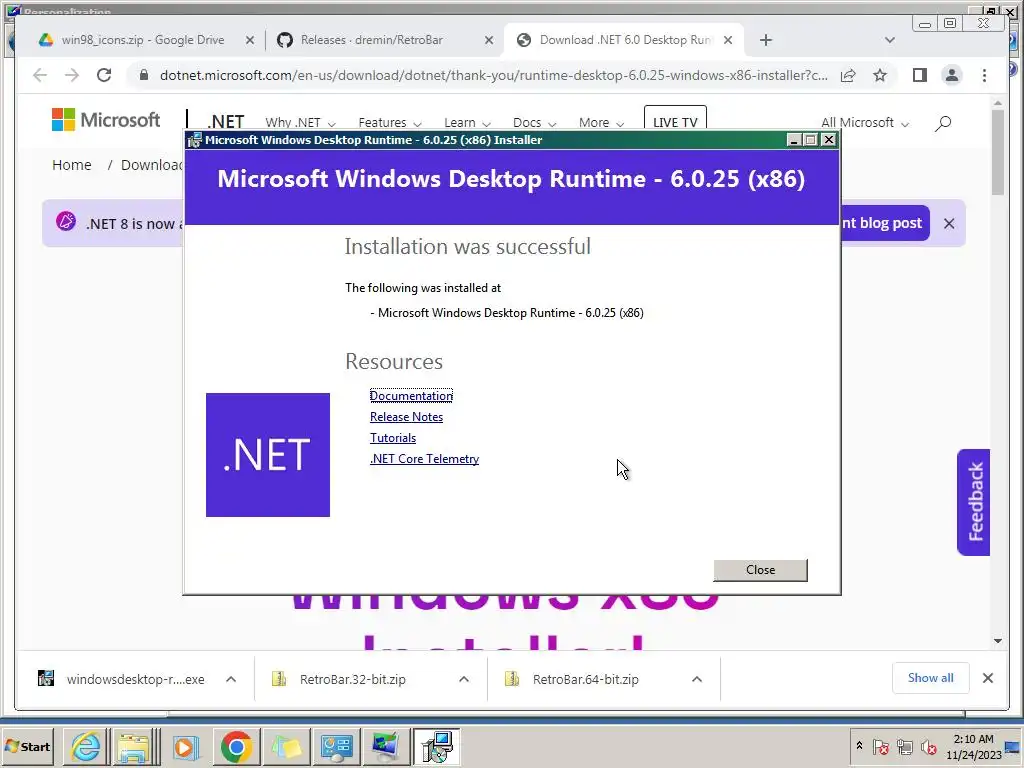
Task: Switch to the installer taskbar icon
Action: (436, 746)
